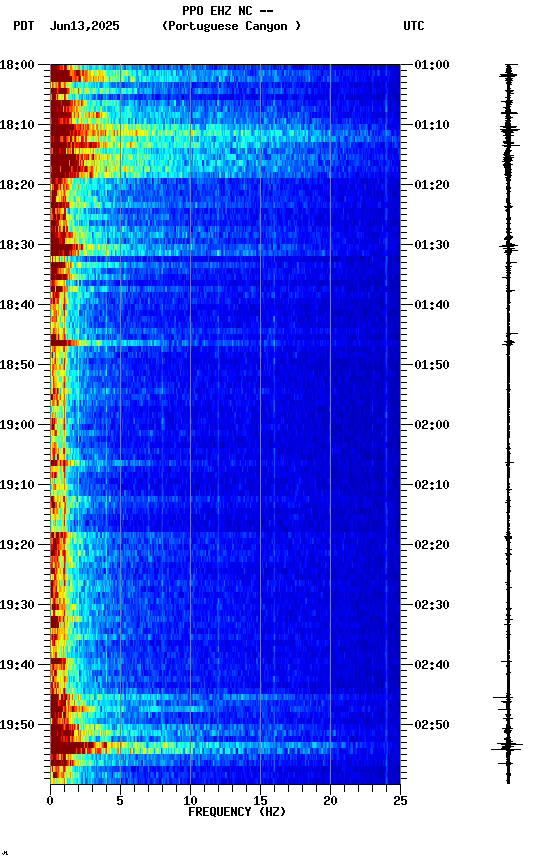Click the 02:20 UTC time label
Screen dimensions: 552x864
click(432, 546)
